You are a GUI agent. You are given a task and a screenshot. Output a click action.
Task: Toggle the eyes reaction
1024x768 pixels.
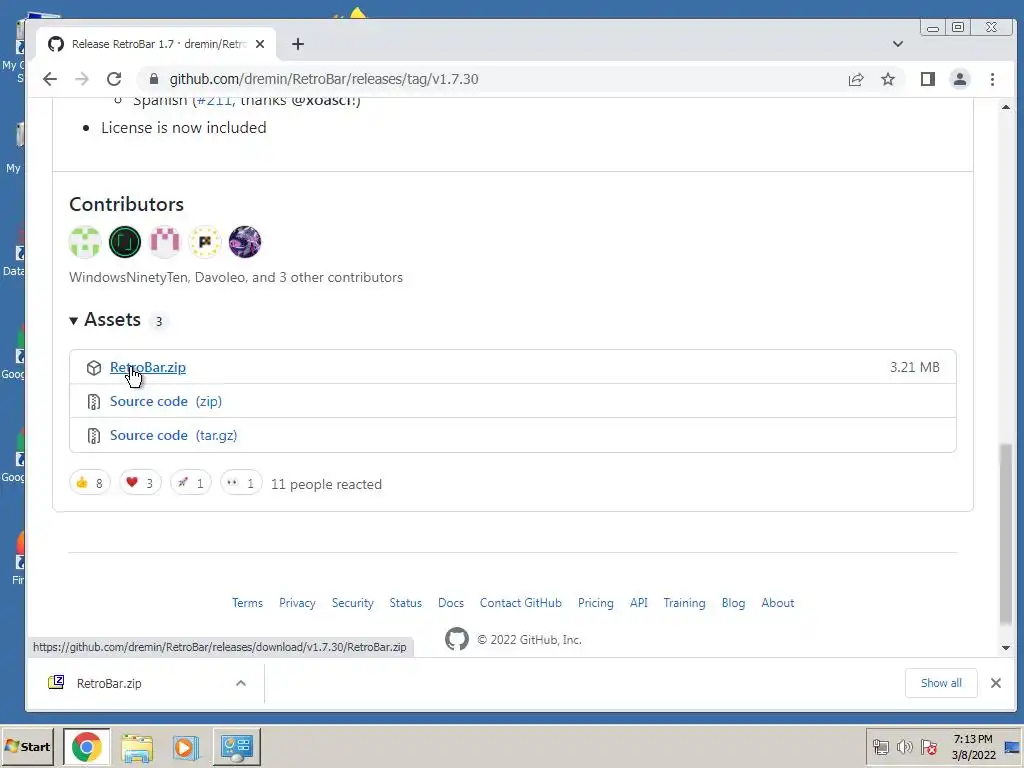[x=240, y=483]
